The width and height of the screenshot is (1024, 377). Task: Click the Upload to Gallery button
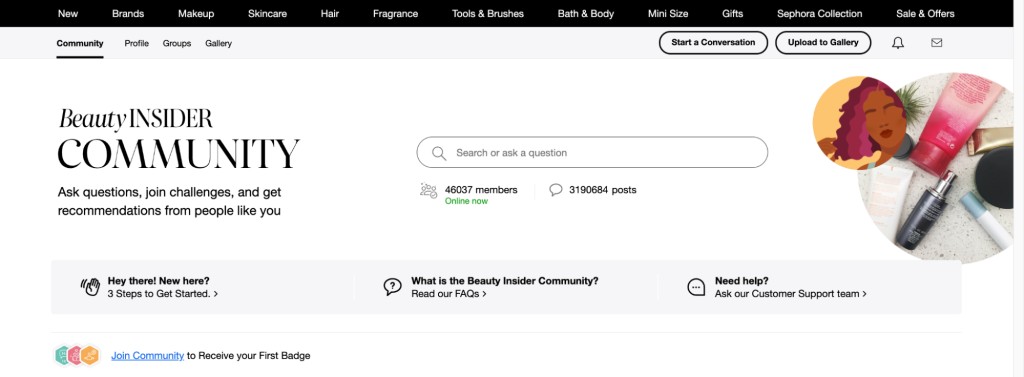[x=823, y=42]
